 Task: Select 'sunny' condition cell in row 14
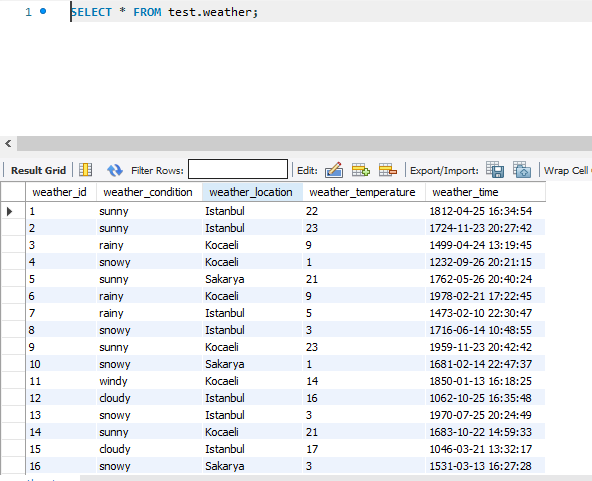click(150, 432)
